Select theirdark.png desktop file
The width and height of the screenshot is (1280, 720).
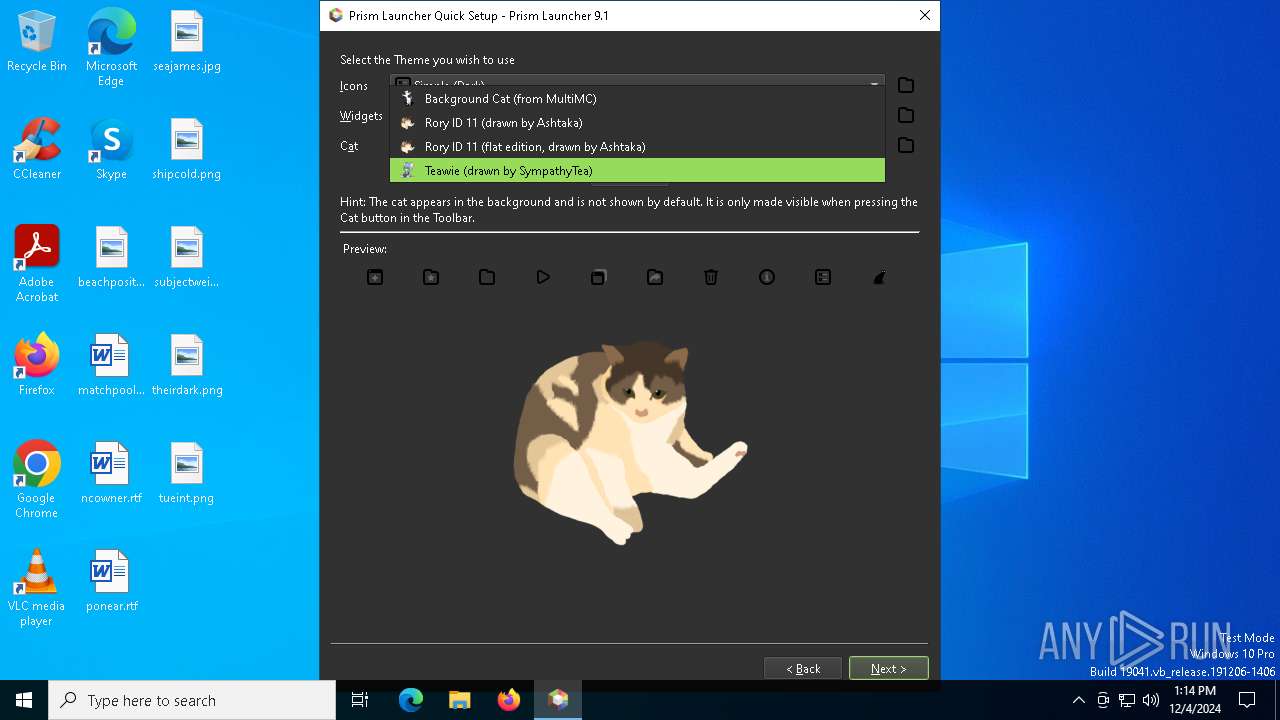tap(187, 365)
